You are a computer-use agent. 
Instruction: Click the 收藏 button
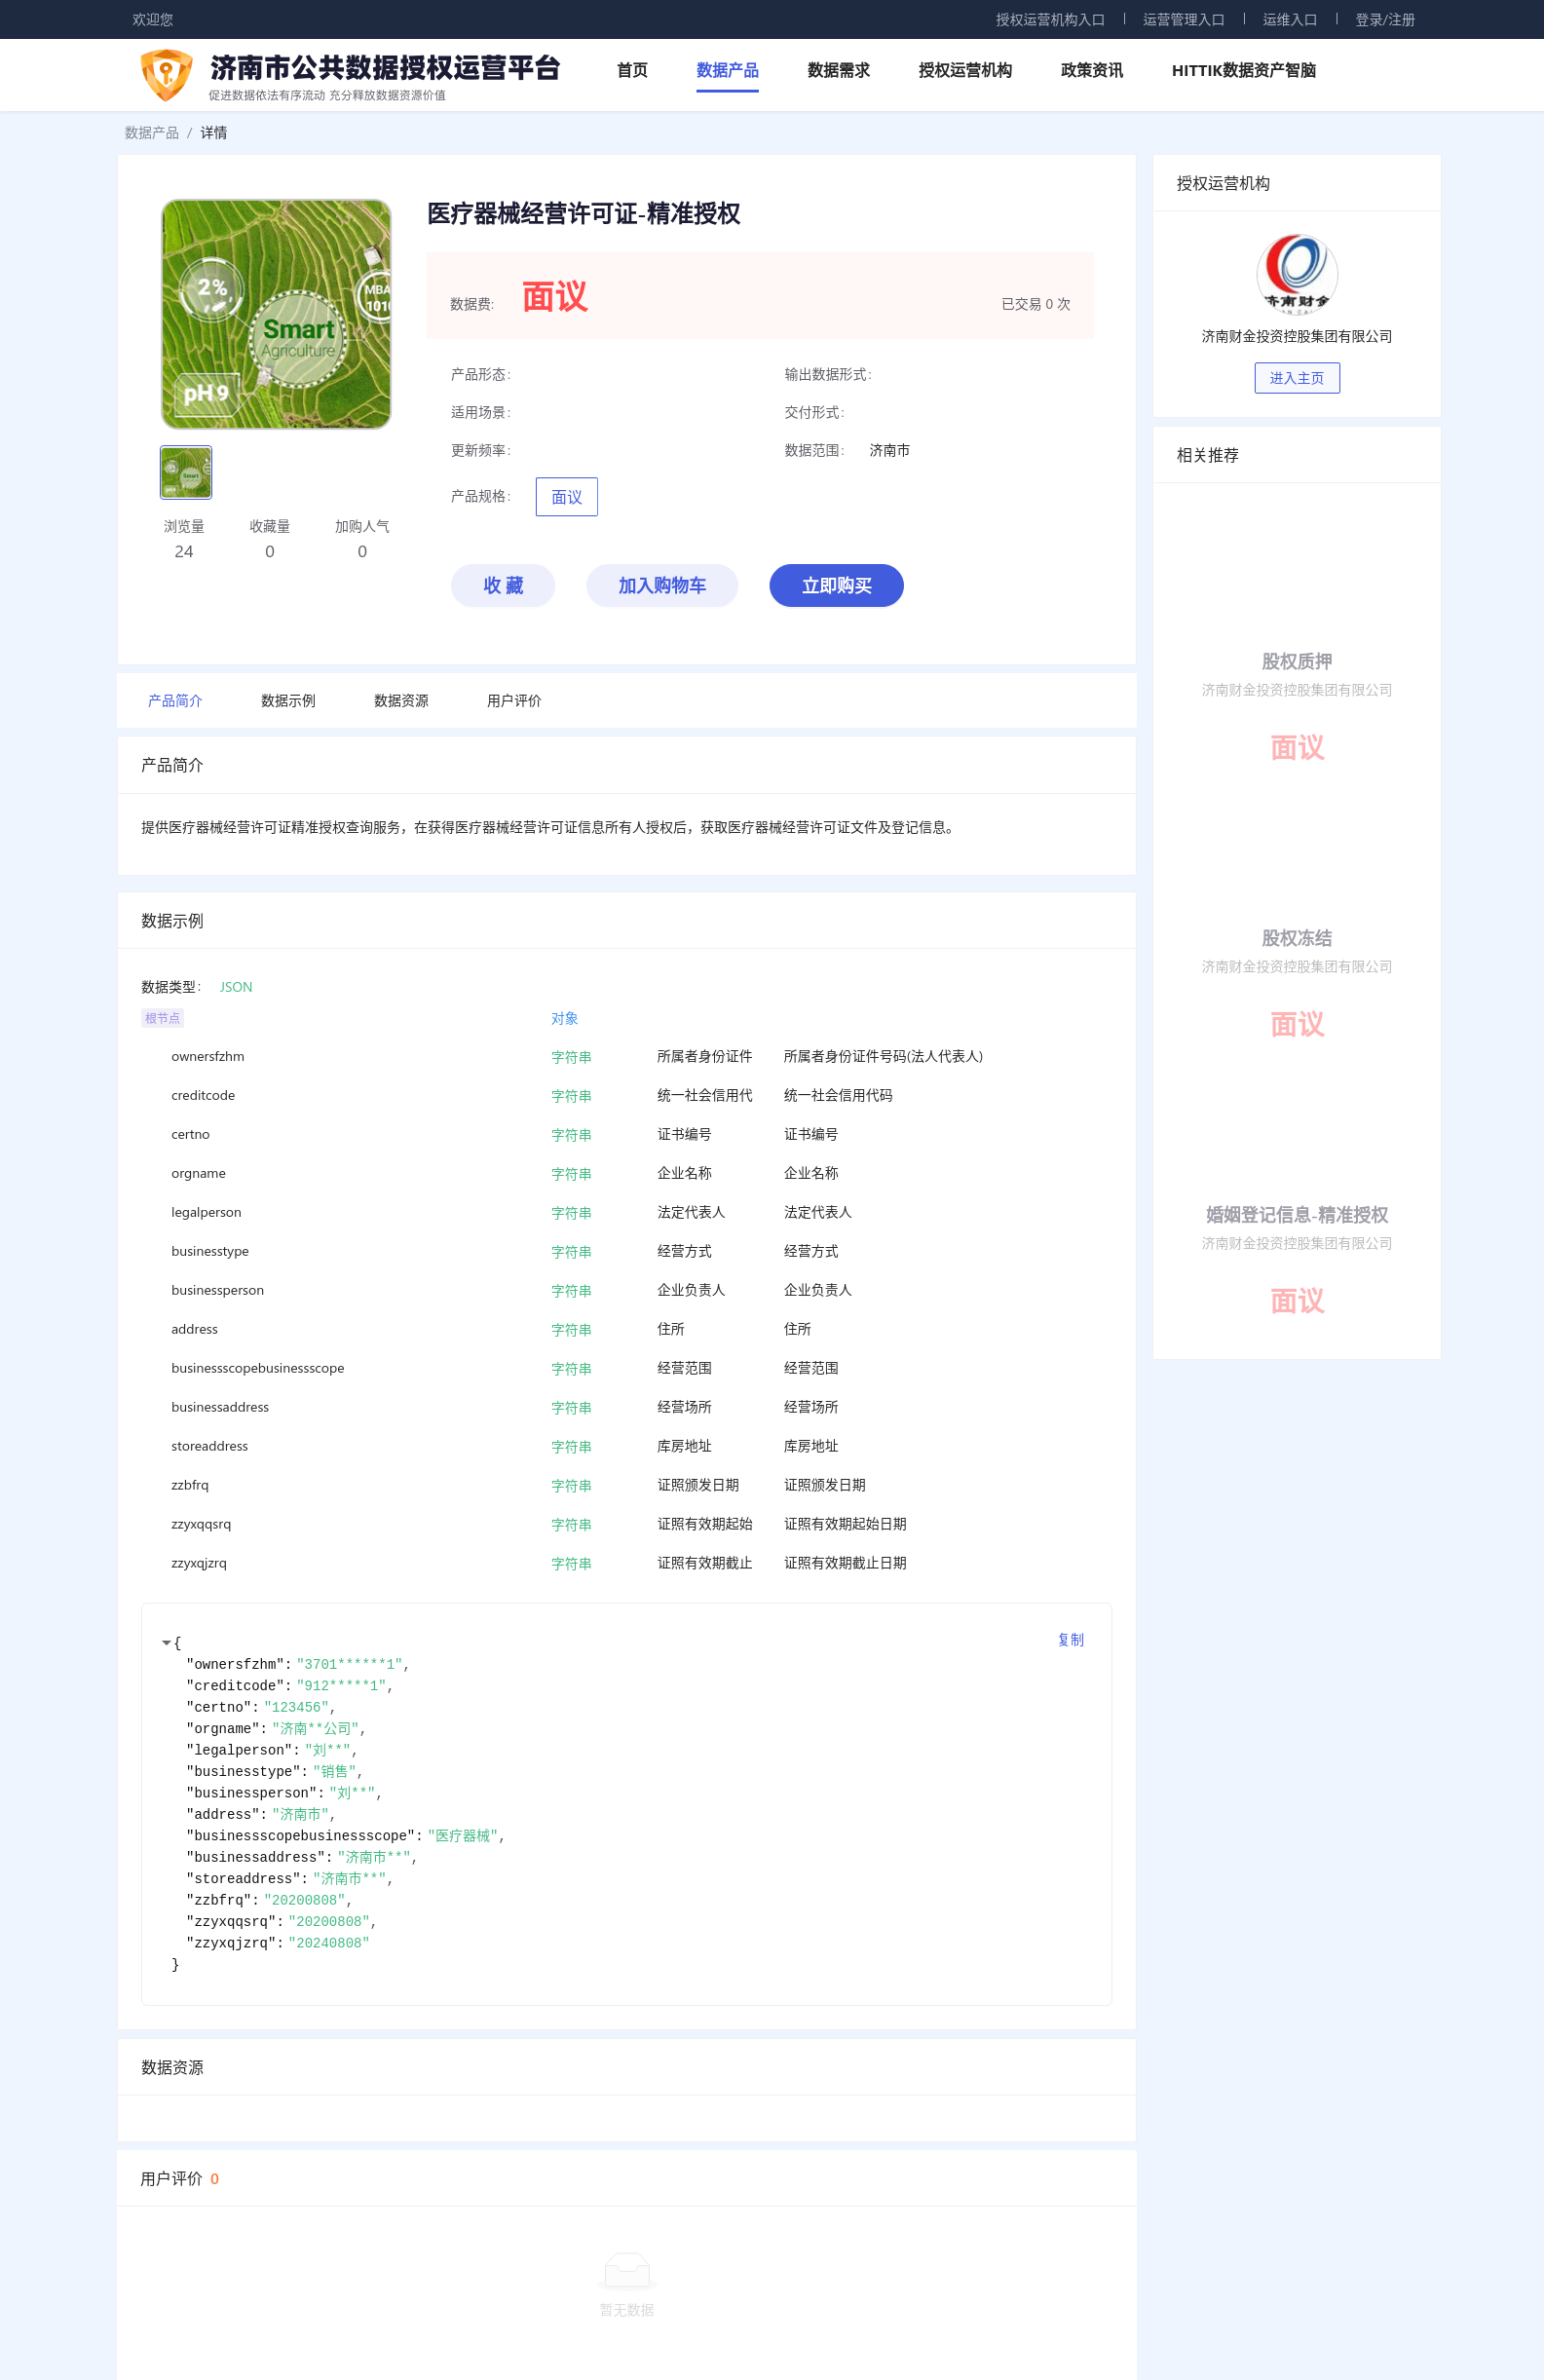click(502, 585)
